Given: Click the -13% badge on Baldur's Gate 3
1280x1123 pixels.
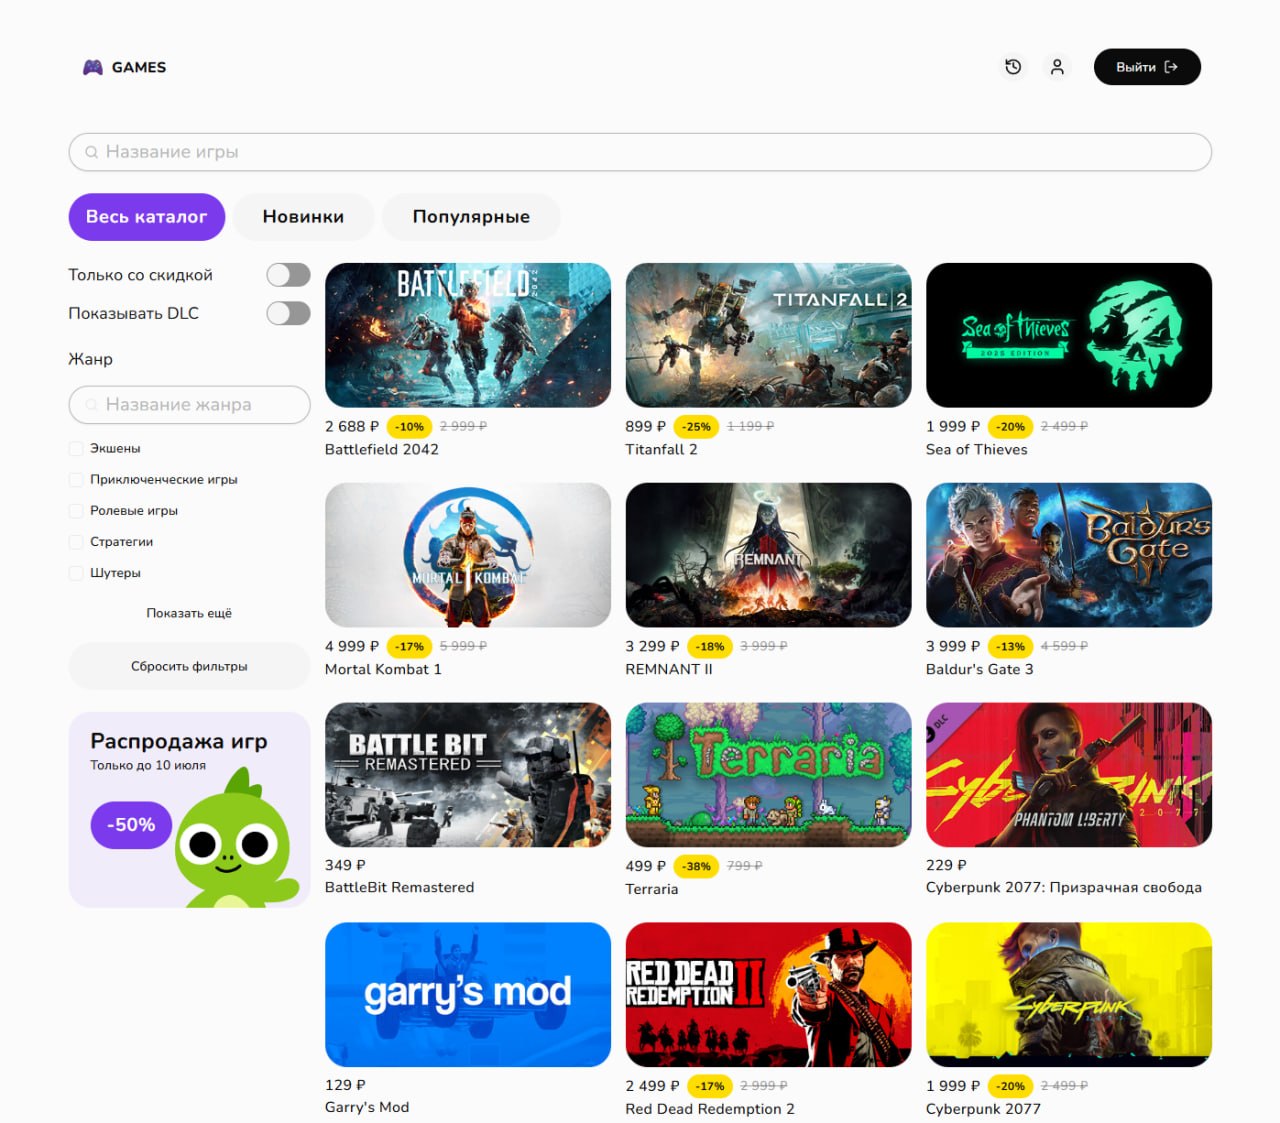Looking at the screenshot, I should pos(1010,647).
